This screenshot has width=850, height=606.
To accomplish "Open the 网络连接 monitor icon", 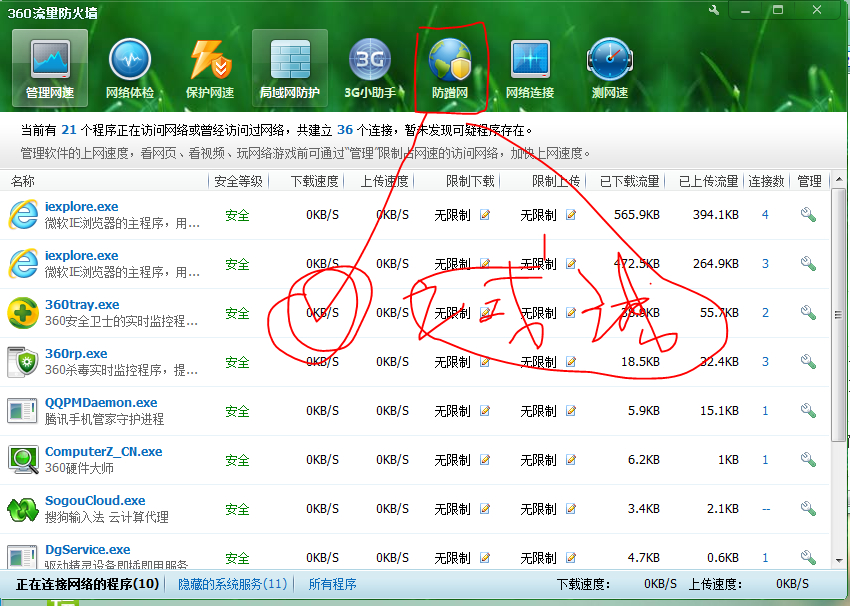I will 530,68.
